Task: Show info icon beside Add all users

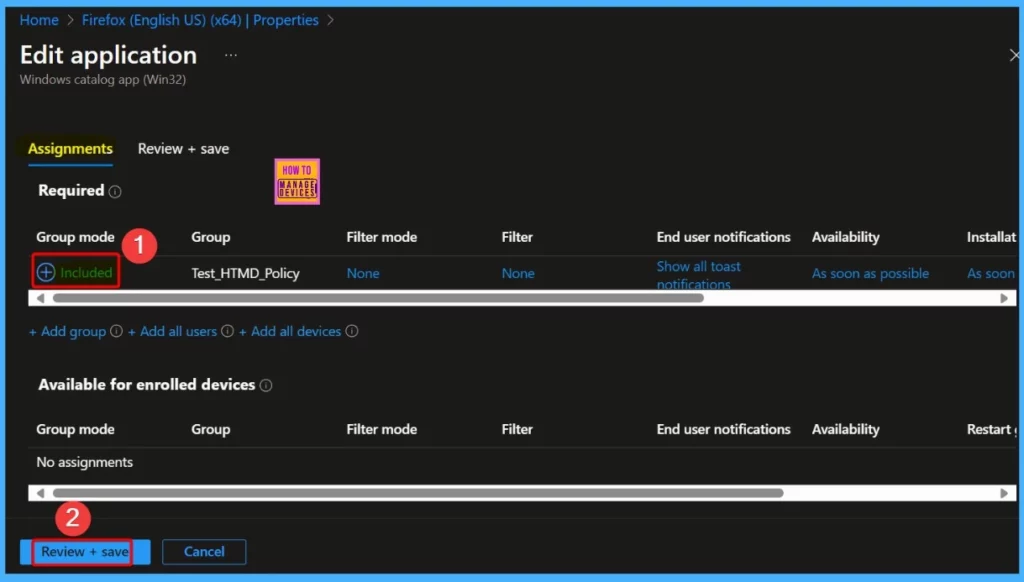Action: [227, 331]
